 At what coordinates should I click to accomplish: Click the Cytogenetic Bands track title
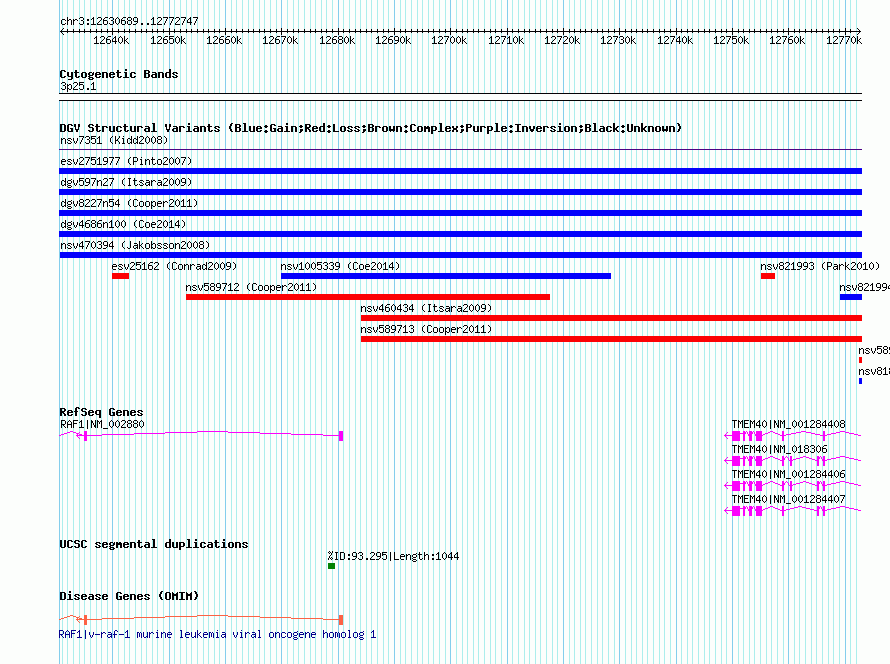coord(119,74)
